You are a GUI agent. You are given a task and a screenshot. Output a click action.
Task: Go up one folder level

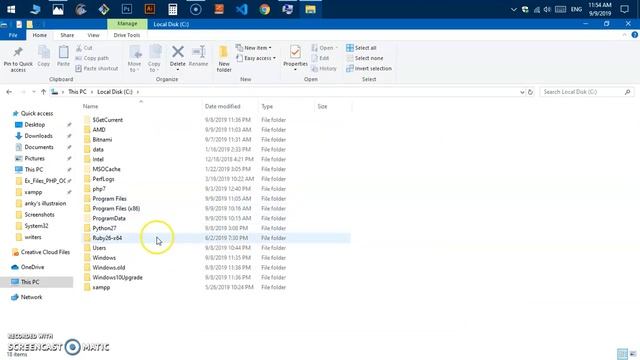point(43,92)
